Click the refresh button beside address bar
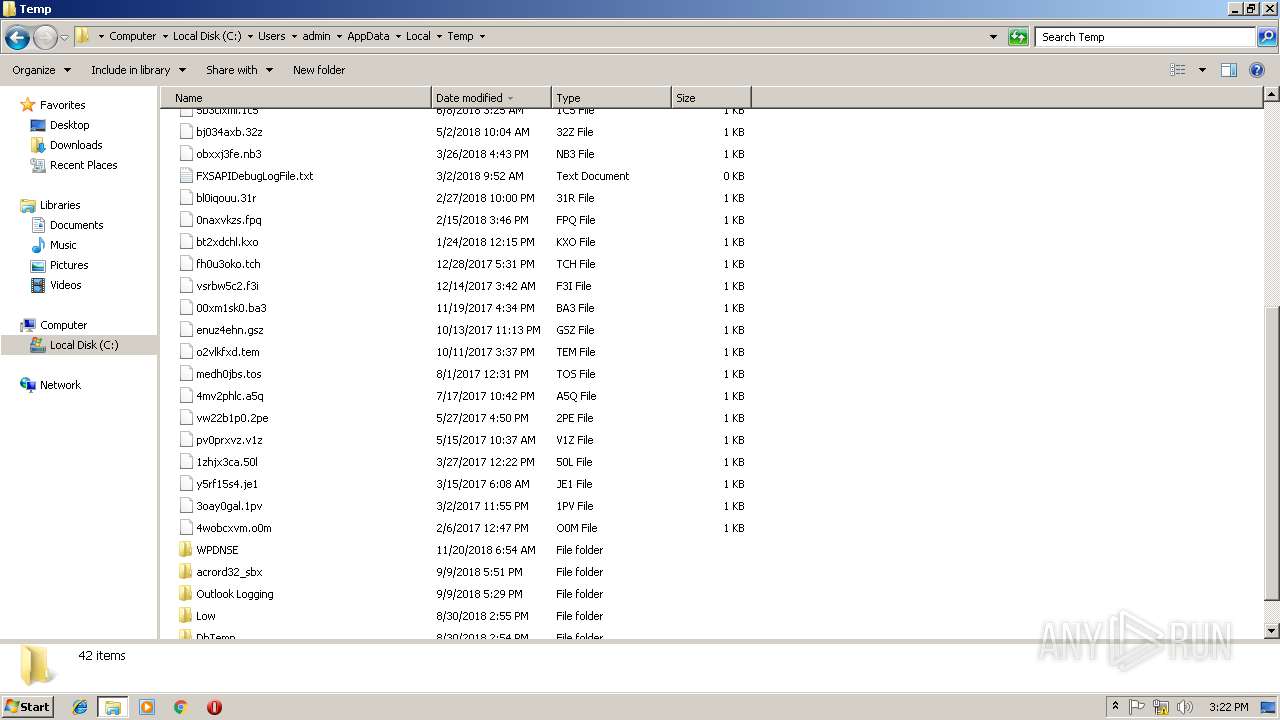This screenshot has height=720, width=1280. (x=1018, y=37)
